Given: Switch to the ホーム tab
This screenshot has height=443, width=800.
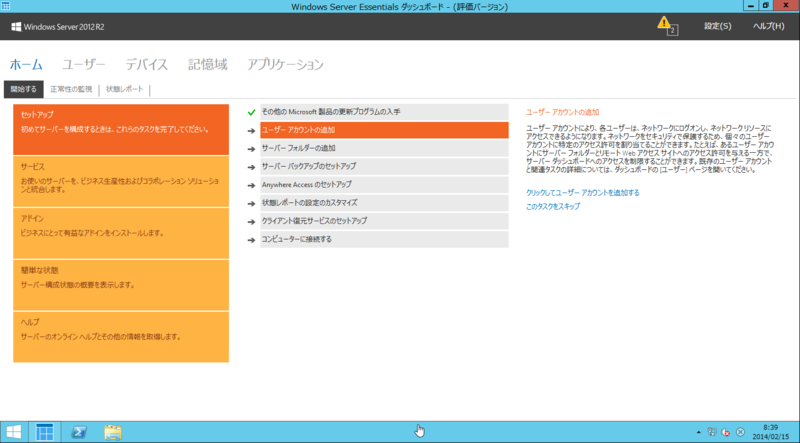Looking at the screenshot, I should coord(26,65).
